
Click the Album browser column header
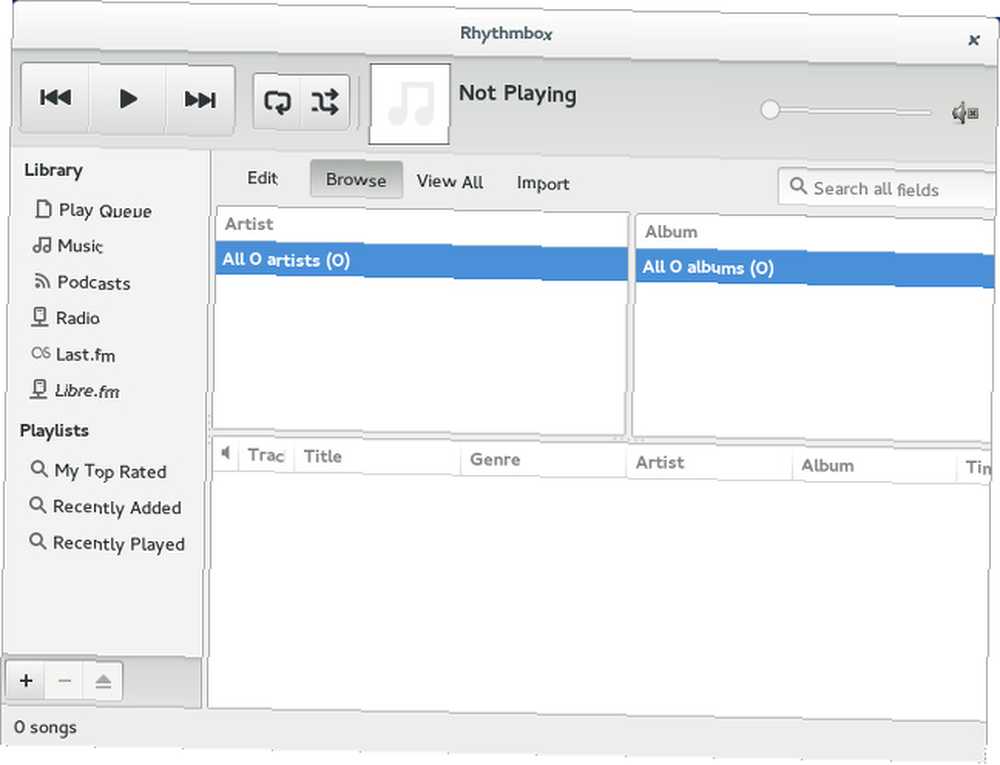tap(815, 233)
